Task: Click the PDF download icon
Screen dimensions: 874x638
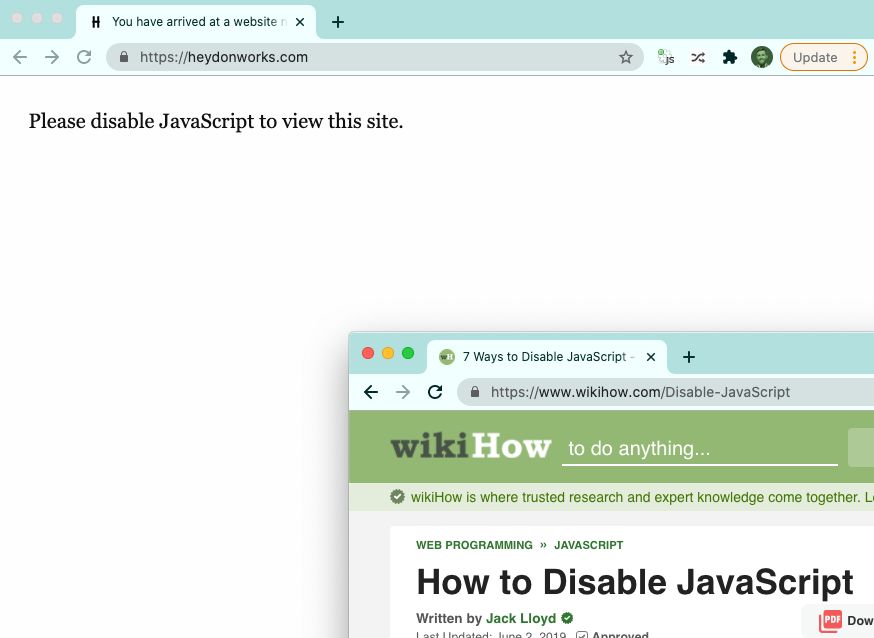Action: click(x=831, y=621)
